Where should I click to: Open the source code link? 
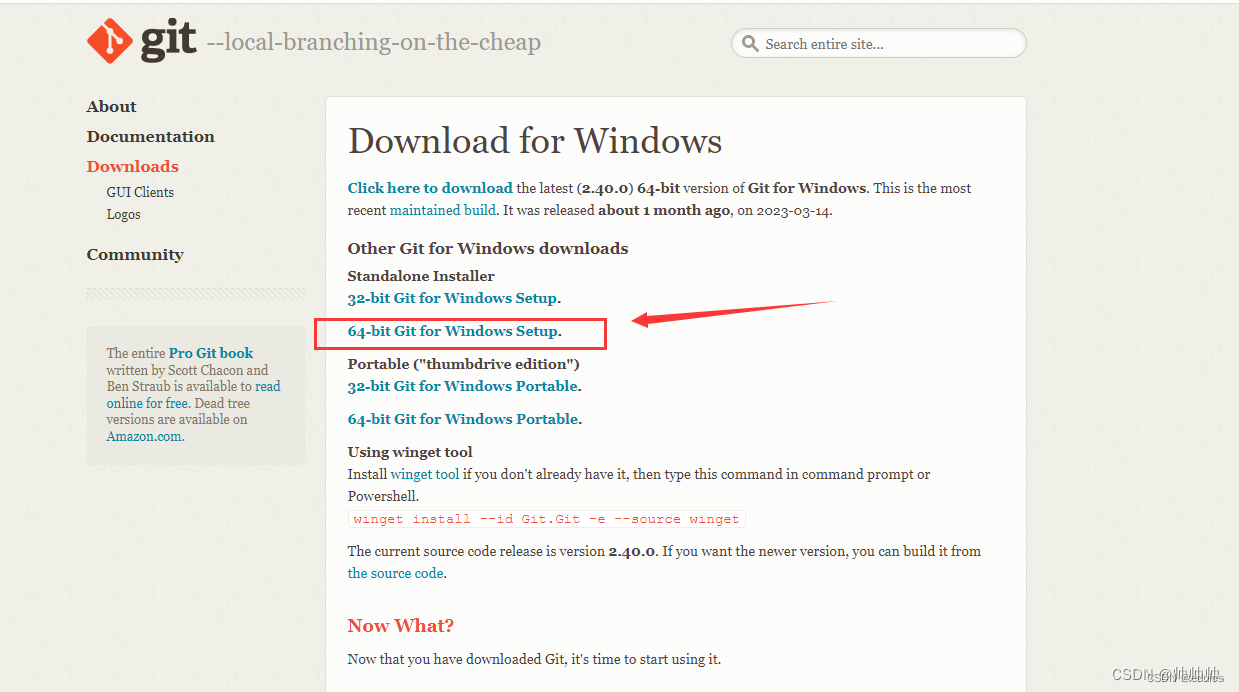click(x=395, y=573)
